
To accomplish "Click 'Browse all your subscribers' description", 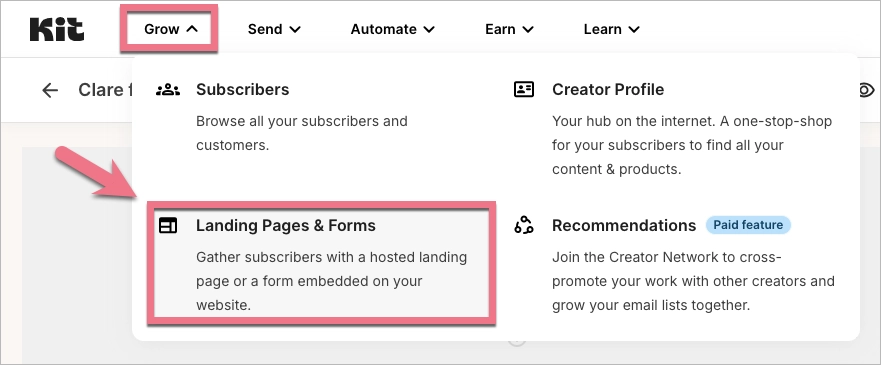I will 302,133.
